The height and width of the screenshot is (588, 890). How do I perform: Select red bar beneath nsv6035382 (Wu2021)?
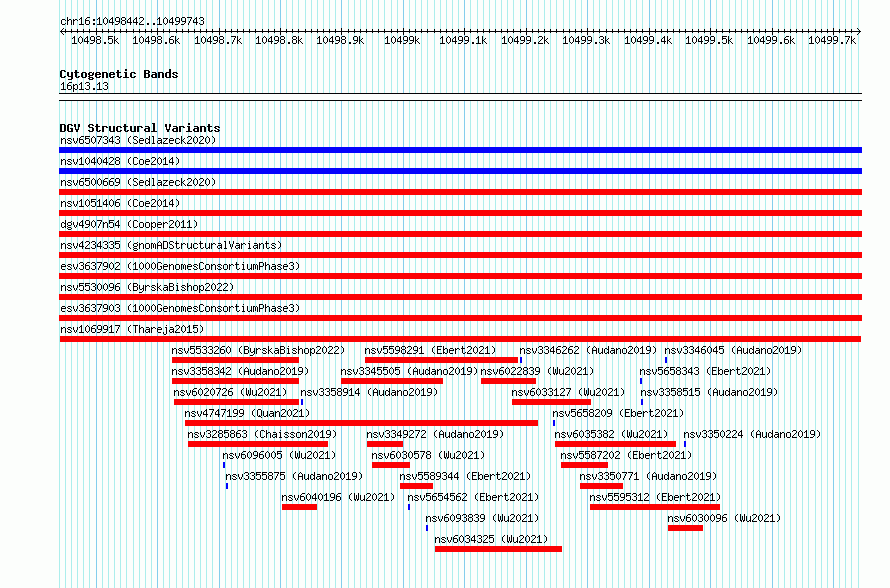click(x=615, y=444)
